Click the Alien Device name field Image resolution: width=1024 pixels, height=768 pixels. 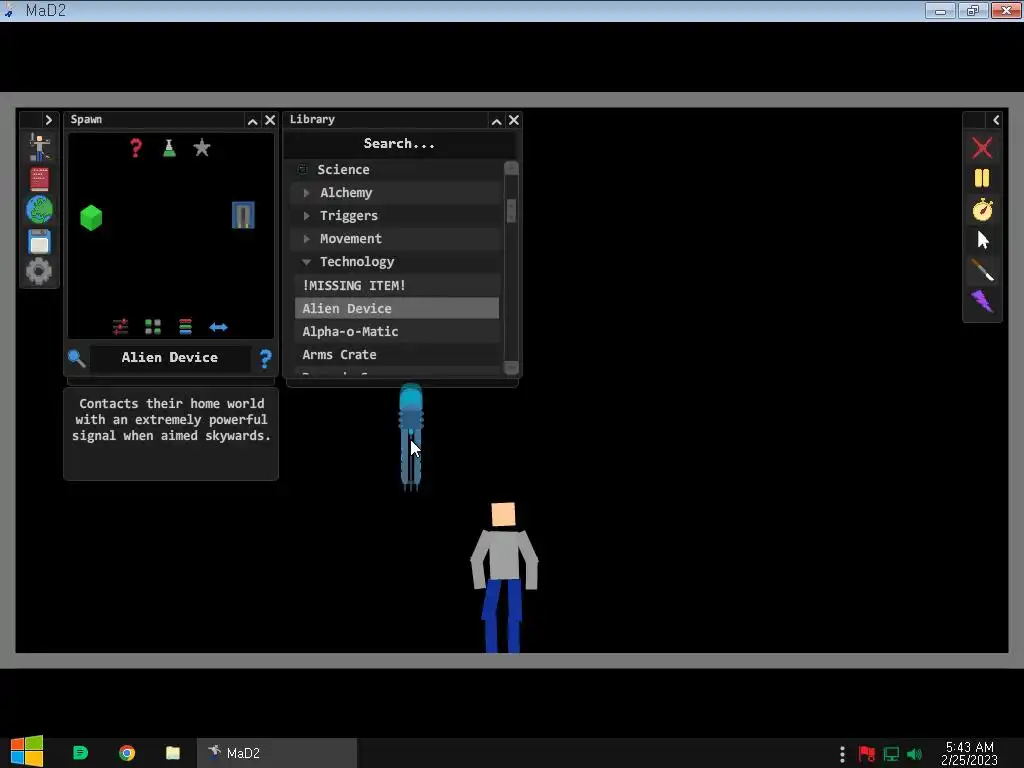[x=170, y=357]
